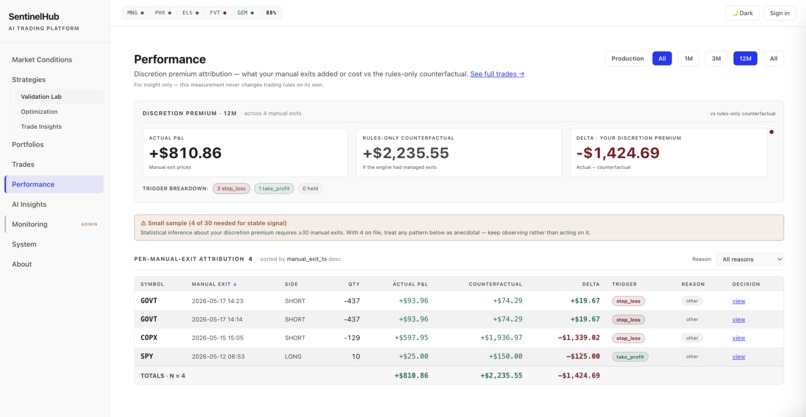Click the MNG status indicator chip
Image resolution: width=806 pixels, height=417 pixels.
[135, 13]
